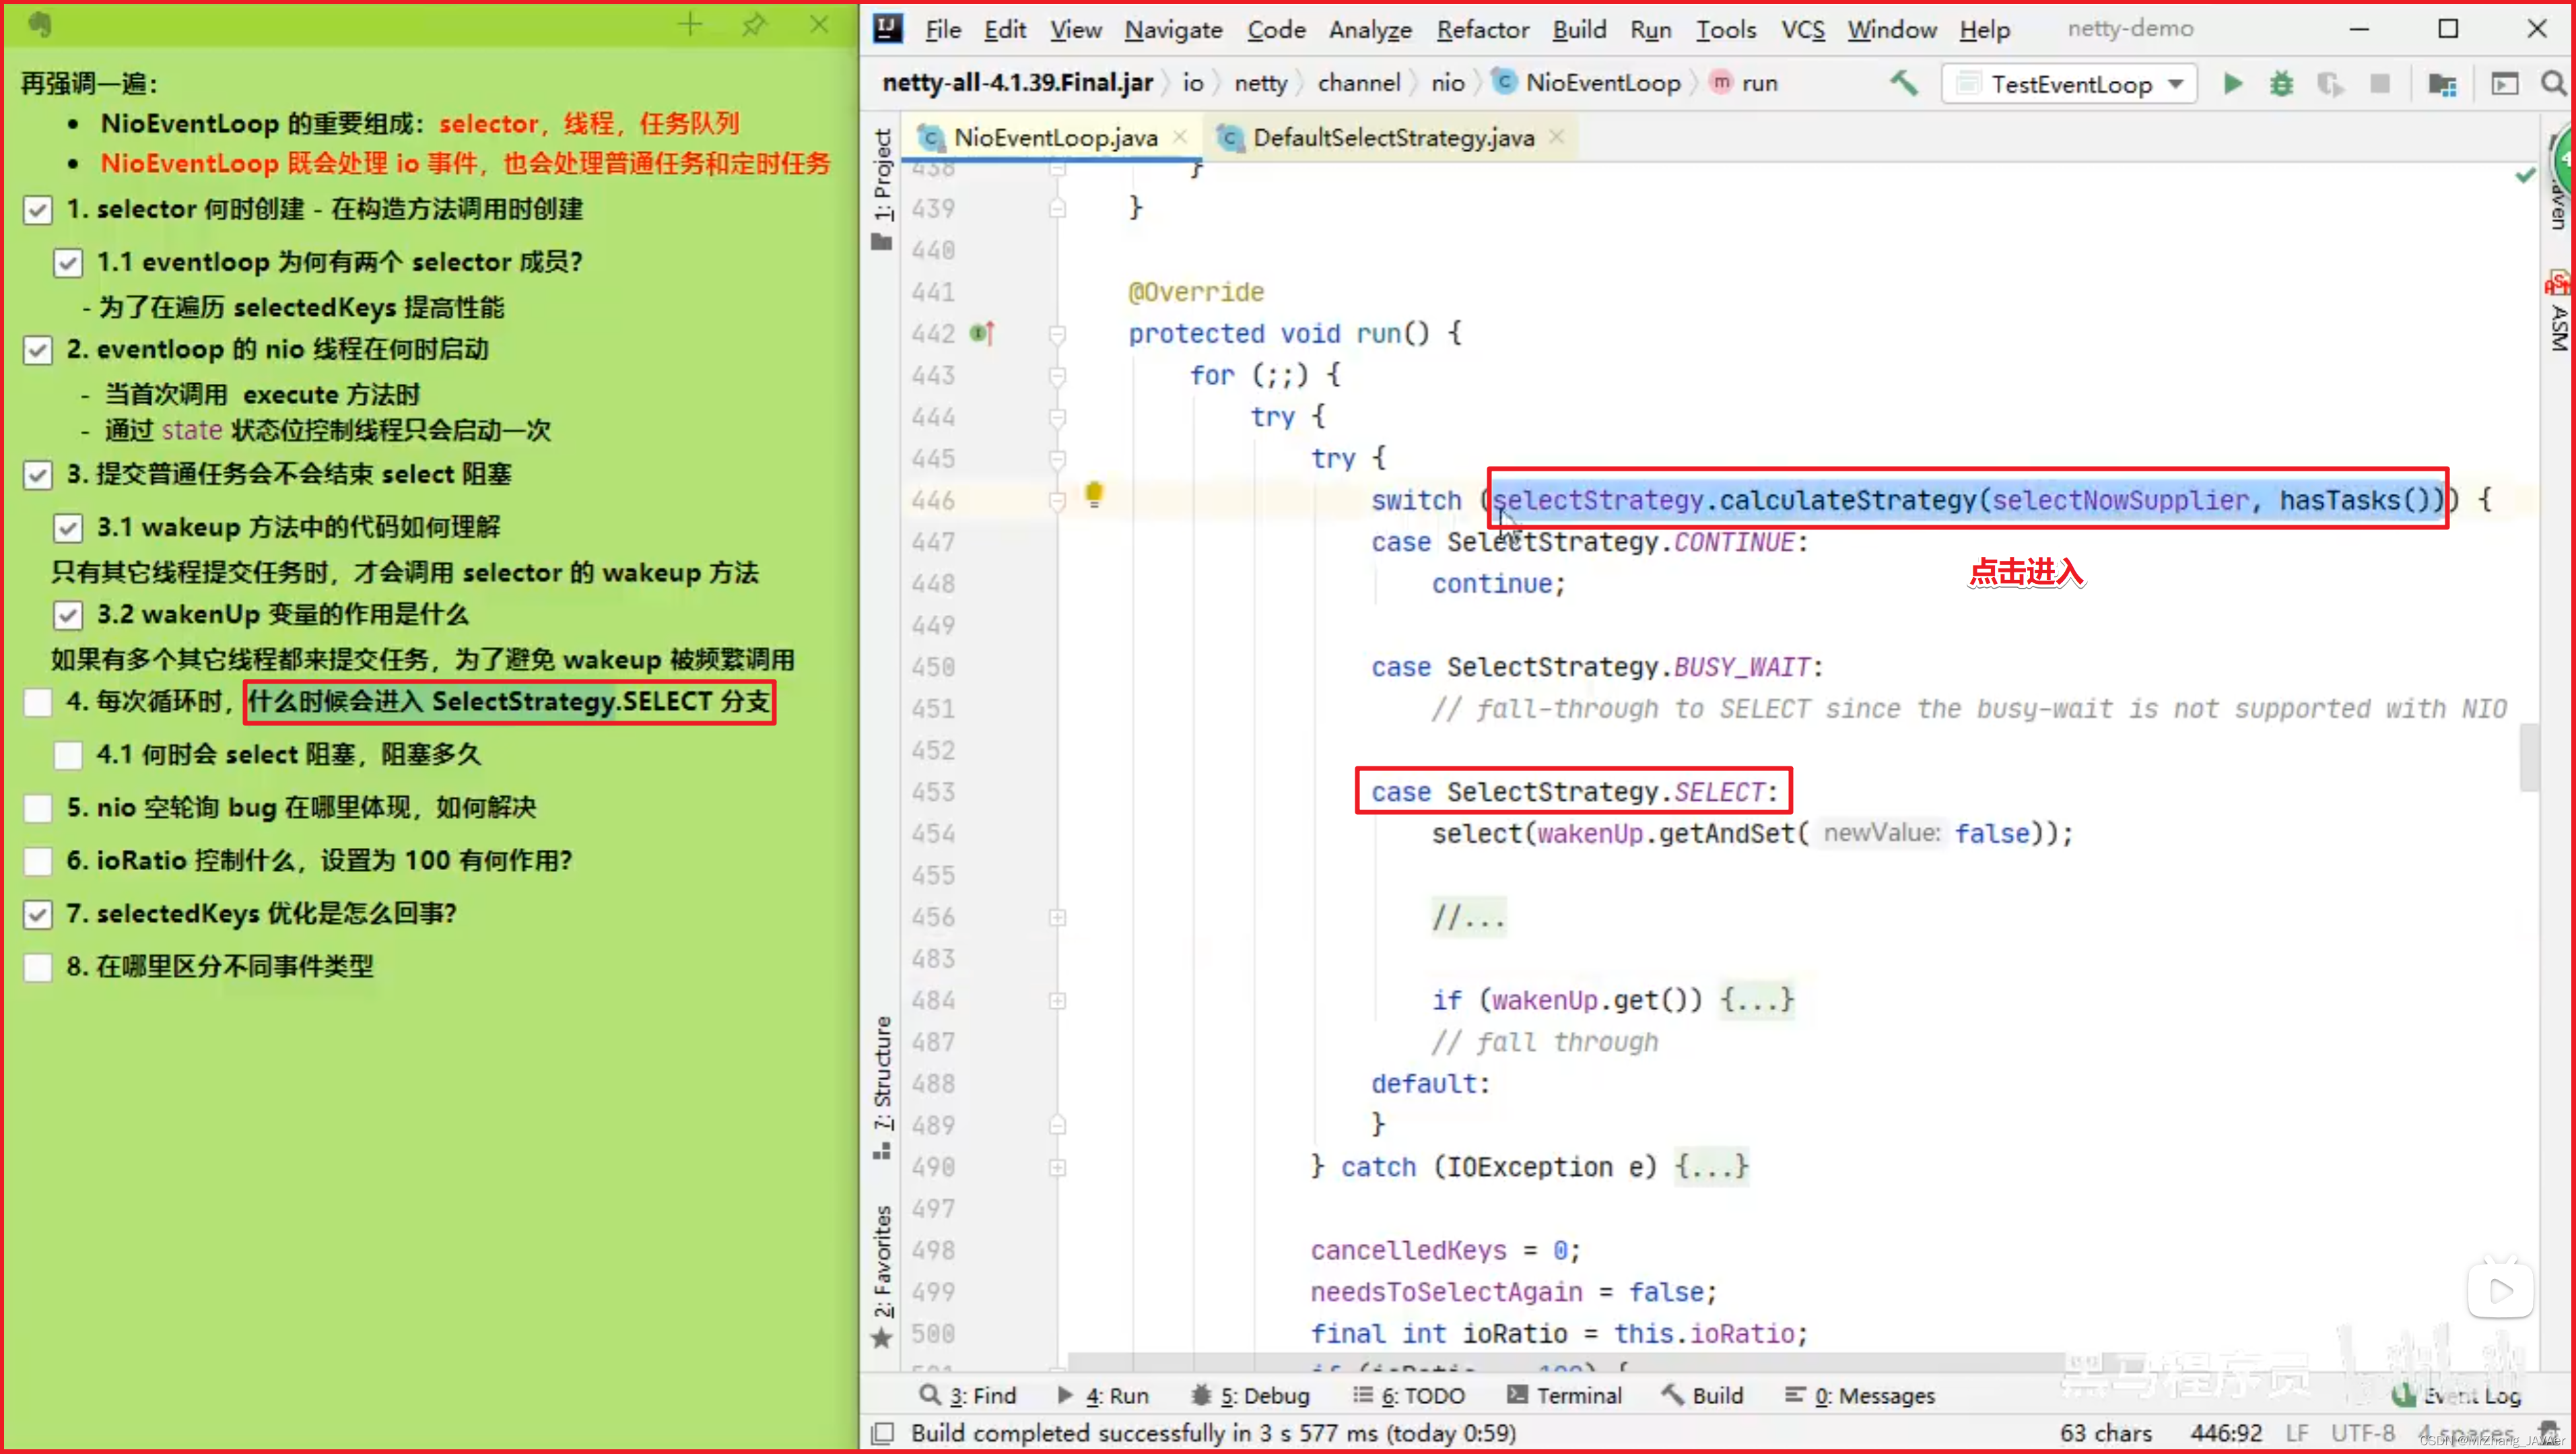
Task: Check '8. 在哪里区分不同事件类型' checkbox
Action: (38, 967)
